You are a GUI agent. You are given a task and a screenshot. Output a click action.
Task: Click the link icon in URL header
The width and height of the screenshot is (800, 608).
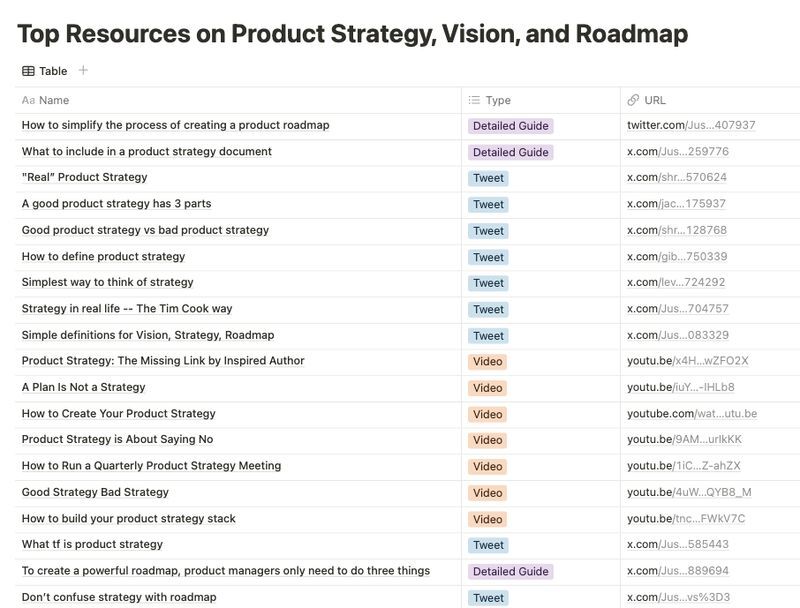(x=633, y=100)
